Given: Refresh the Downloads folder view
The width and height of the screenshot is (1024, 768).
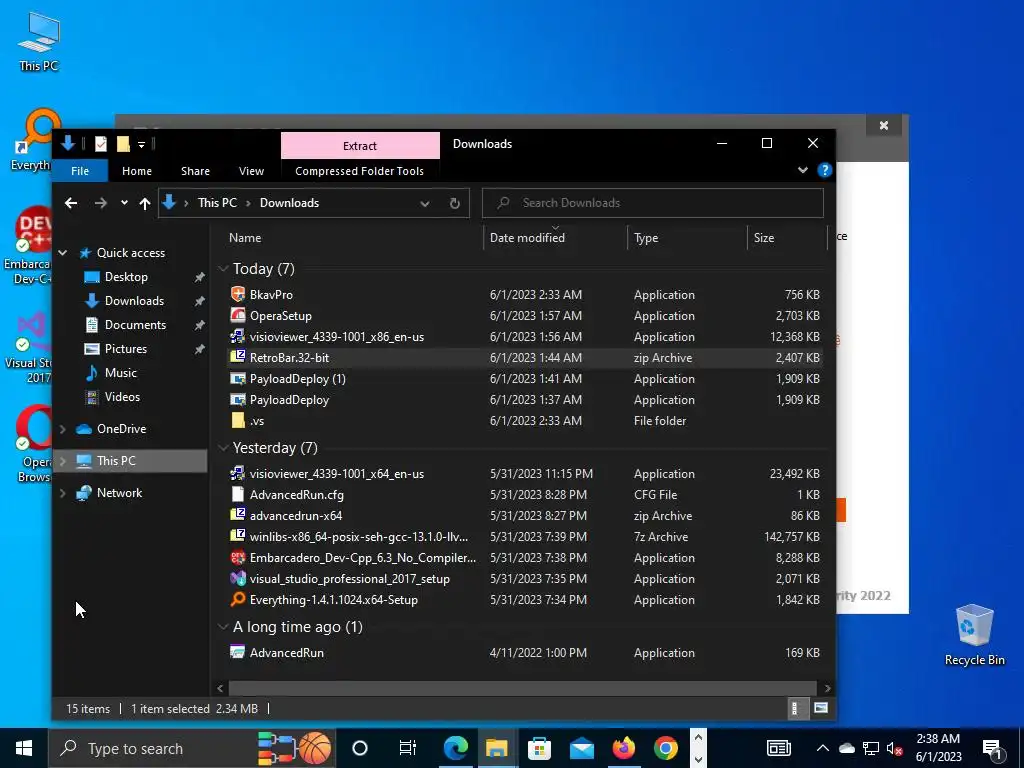Looking at the screenshot, I should (455, 203).
